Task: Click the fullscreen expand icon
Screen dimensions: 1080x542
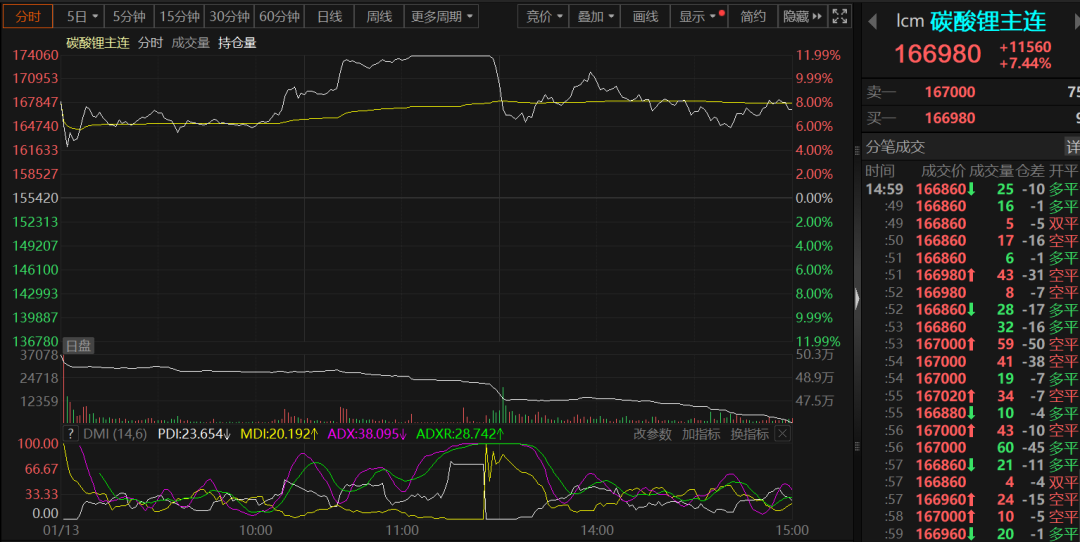Action: coord(841,17)
